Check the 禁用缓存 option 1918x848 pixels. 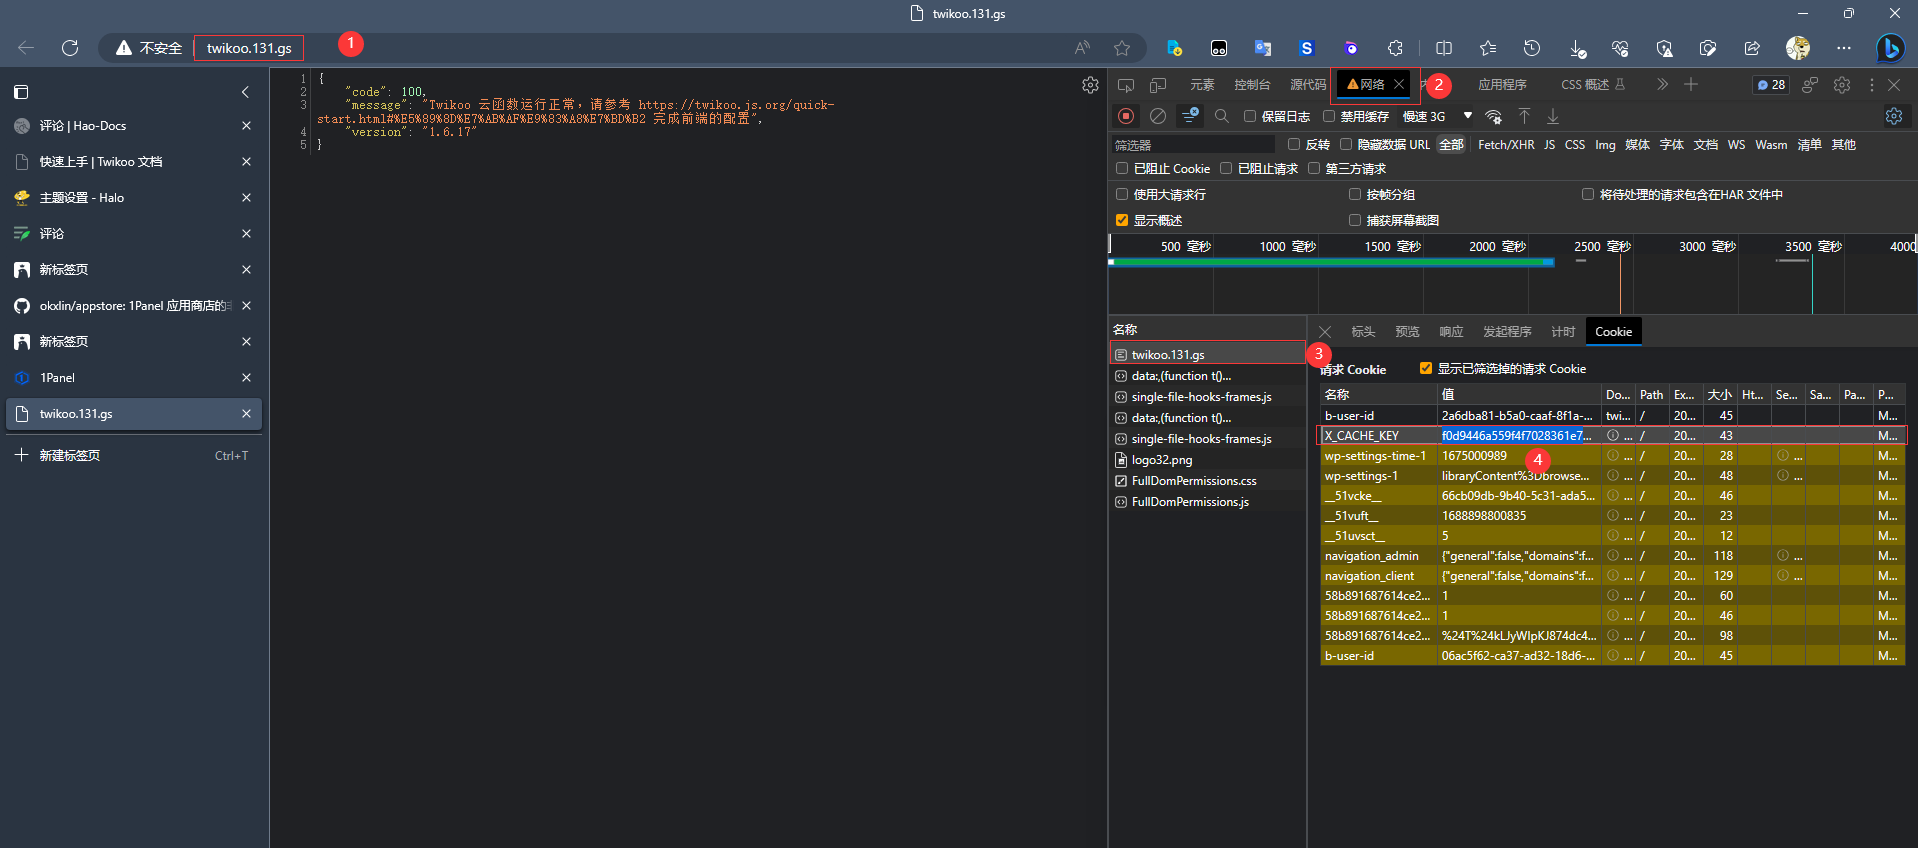(1329, 117)
